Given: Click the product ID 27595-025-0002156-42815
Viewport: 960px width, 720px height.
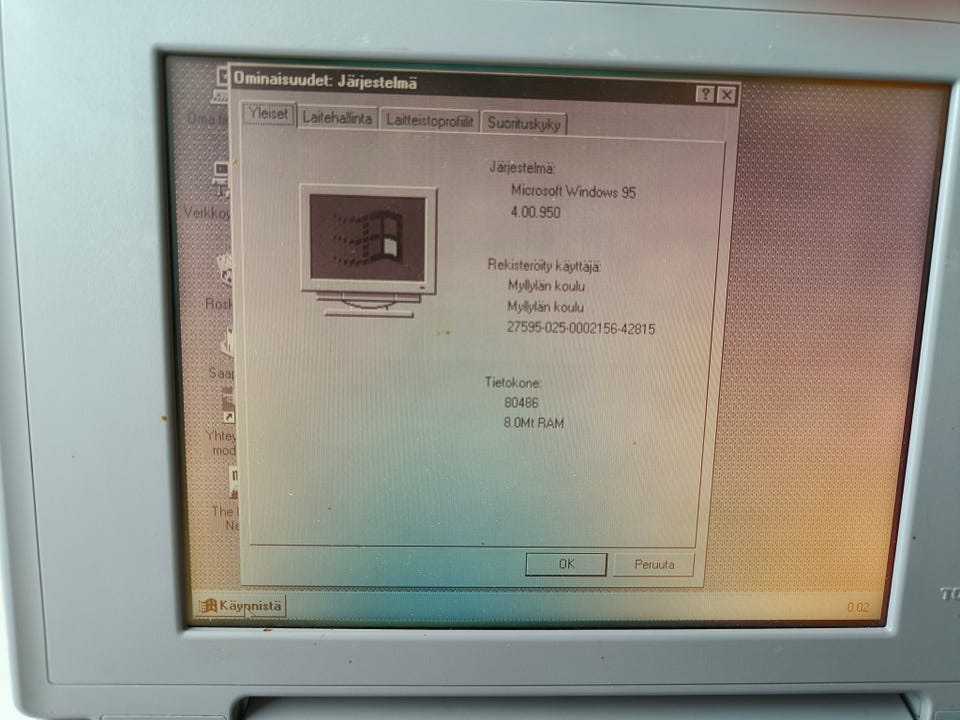Looking at the screenshot, I should 580,328.
